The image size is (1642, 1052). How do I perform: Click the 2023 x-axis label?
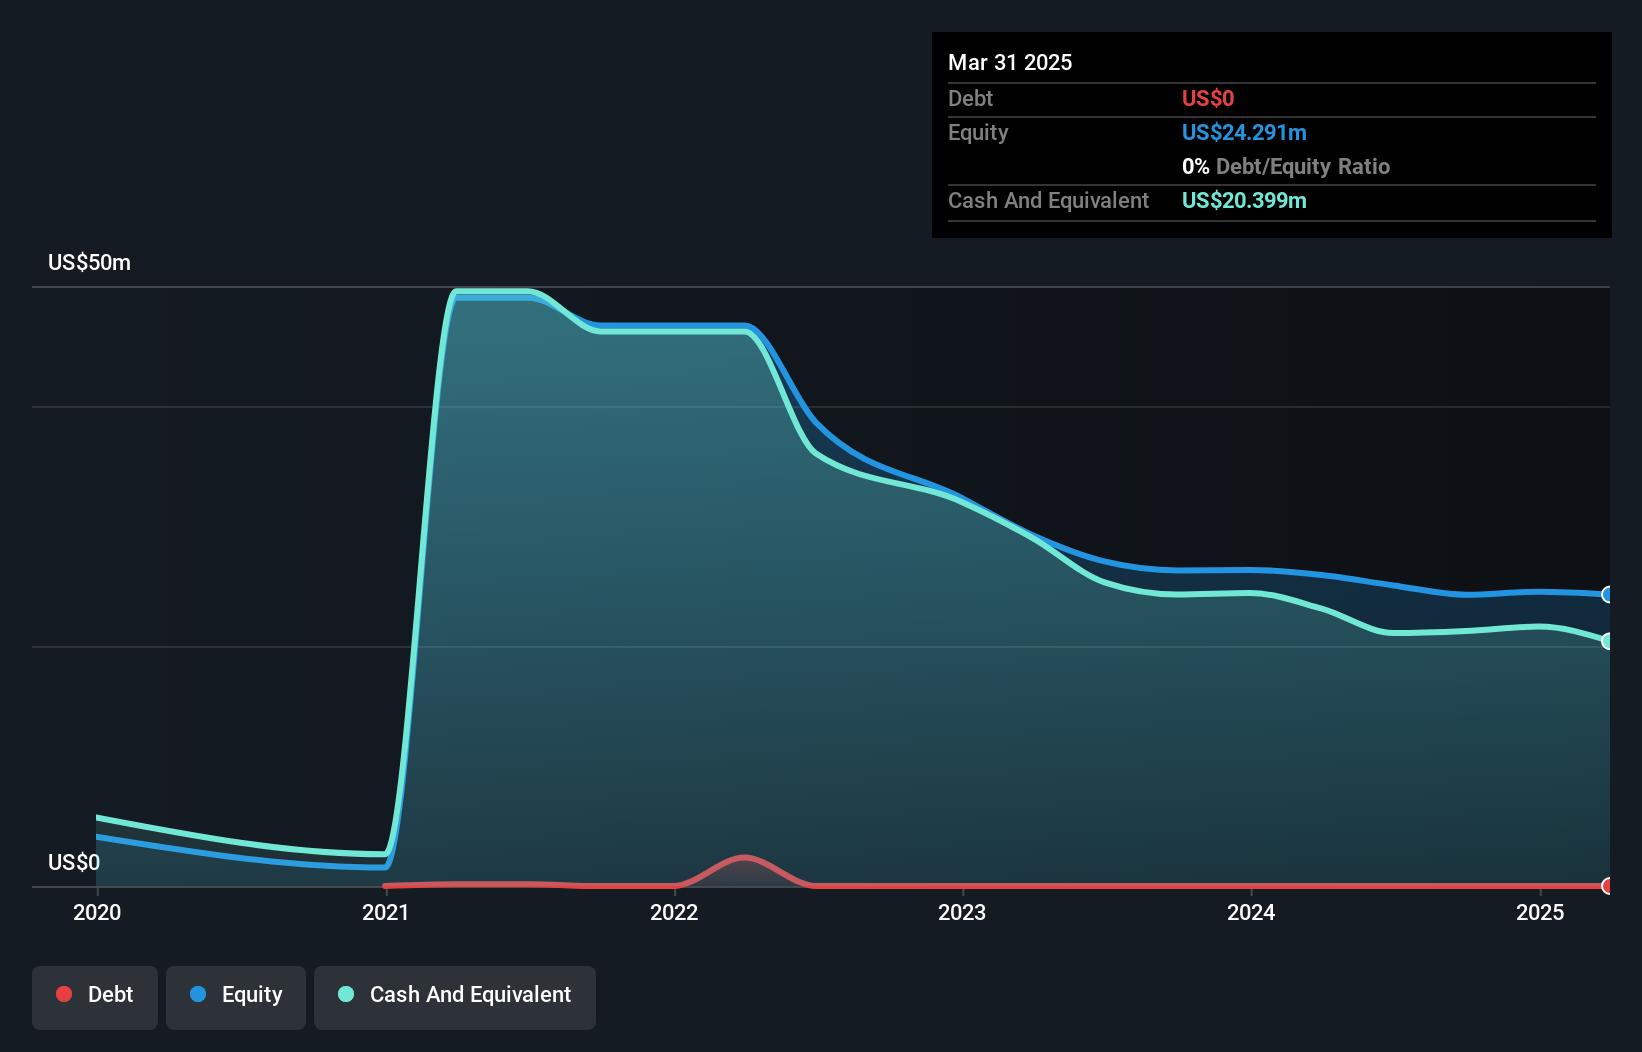tap(962, 912)
